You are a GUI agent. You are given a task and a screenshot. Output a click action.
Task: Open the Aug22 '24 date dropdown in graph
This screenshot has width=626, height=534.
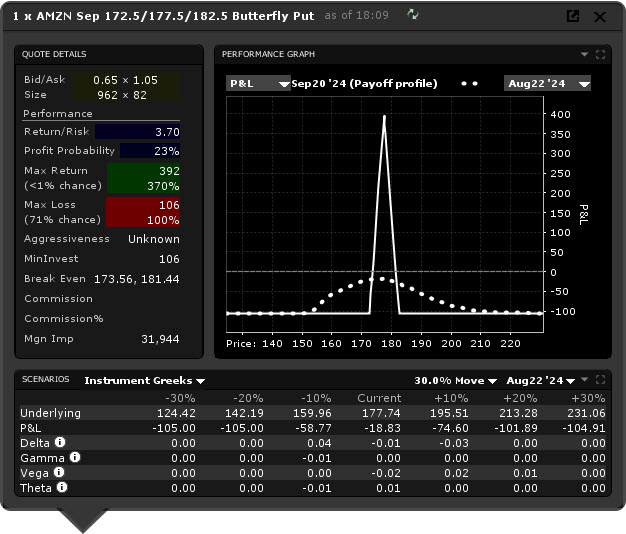[x=547, y=84]
